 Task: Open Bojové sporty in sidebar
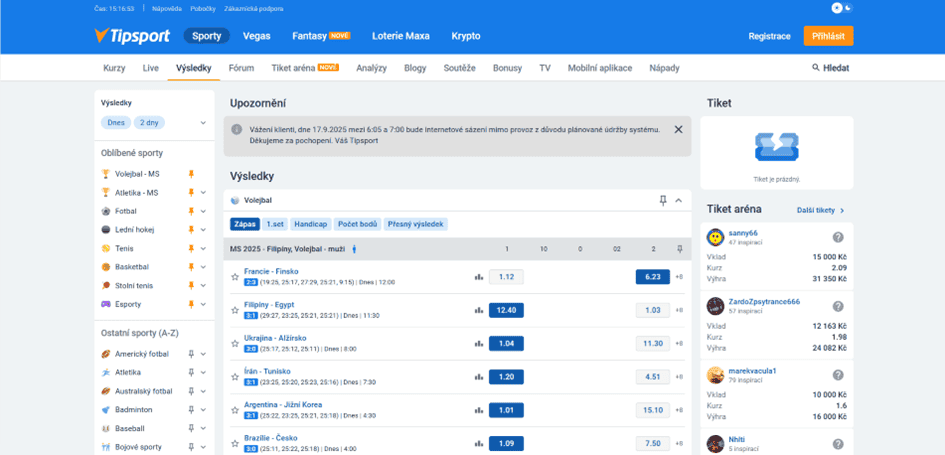[x=138, y=447]
